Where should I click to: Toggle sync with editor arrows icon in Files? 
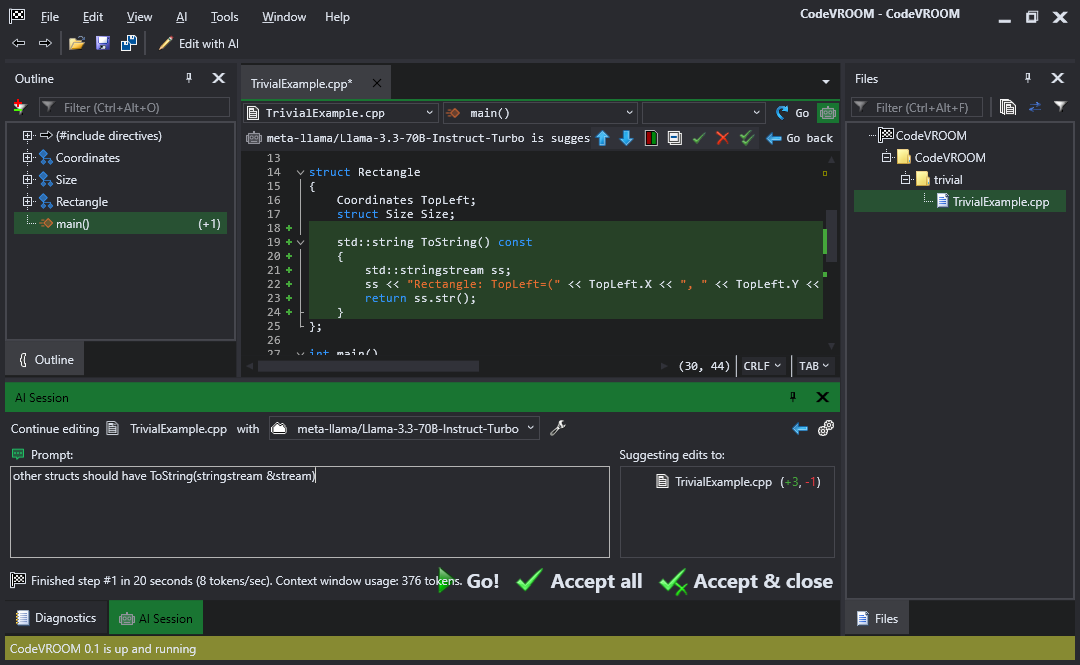[1035, 107]
